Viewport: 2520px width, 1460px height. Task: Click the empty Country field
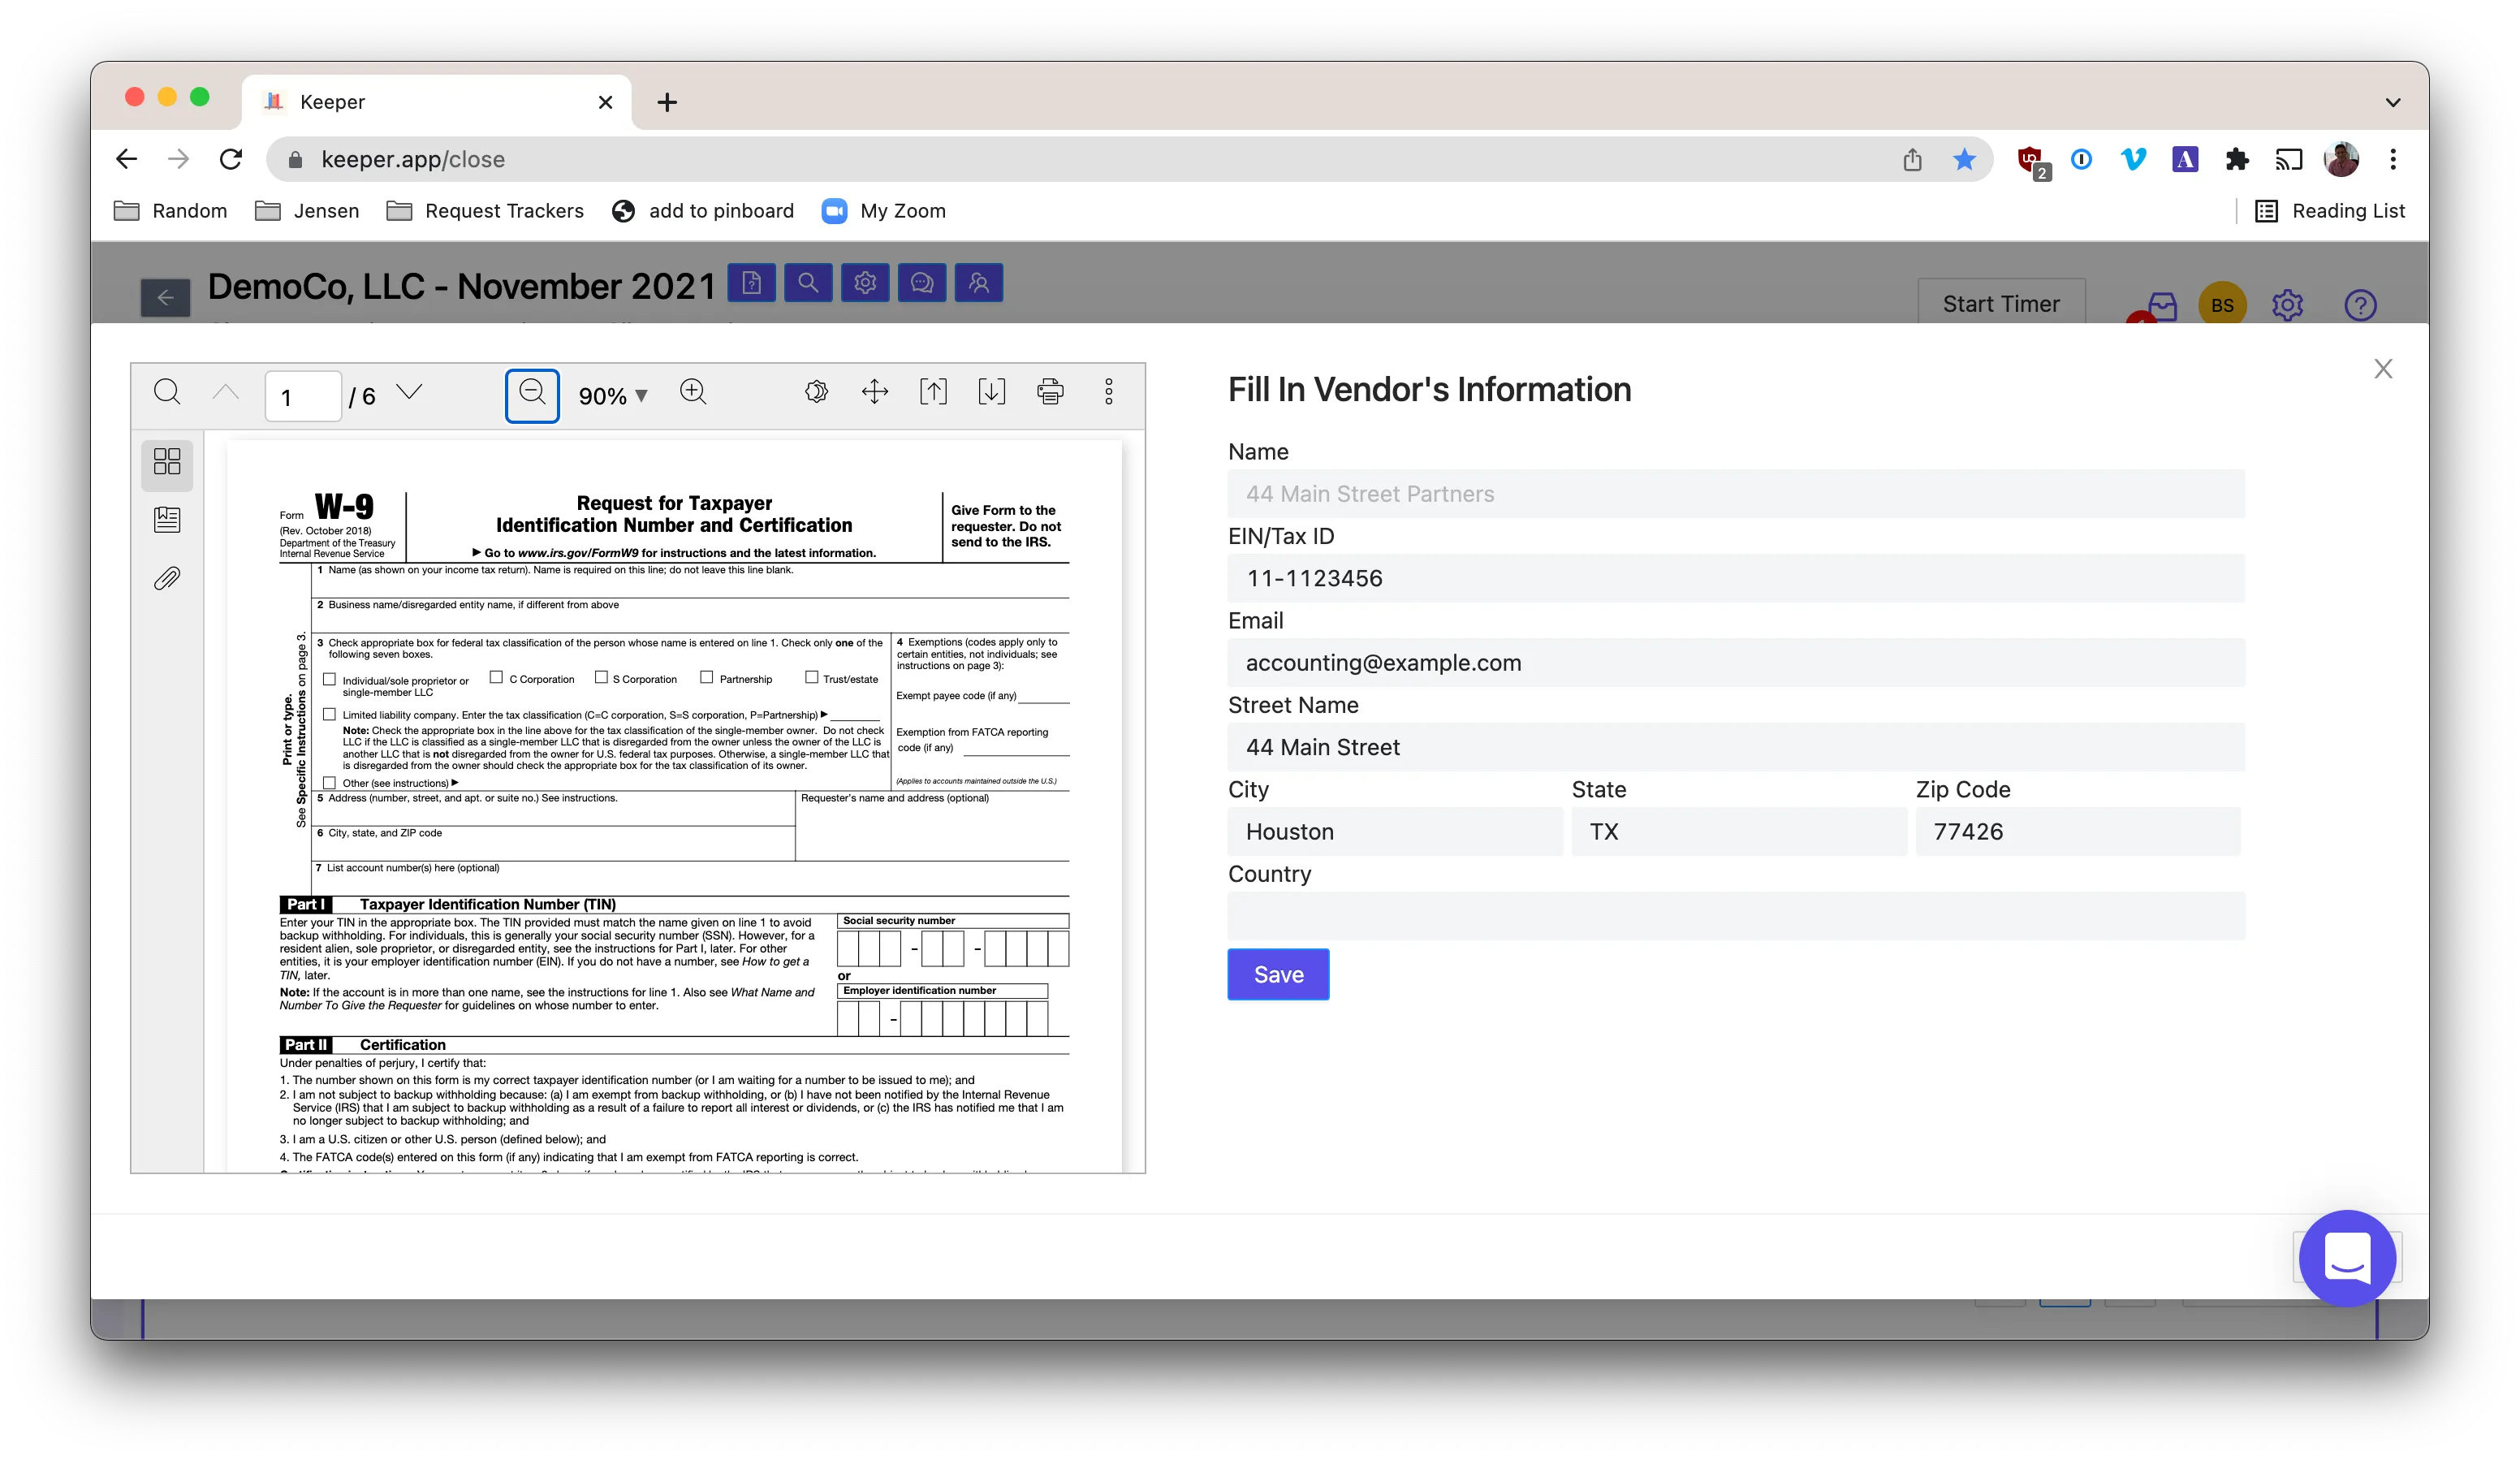1736,916
